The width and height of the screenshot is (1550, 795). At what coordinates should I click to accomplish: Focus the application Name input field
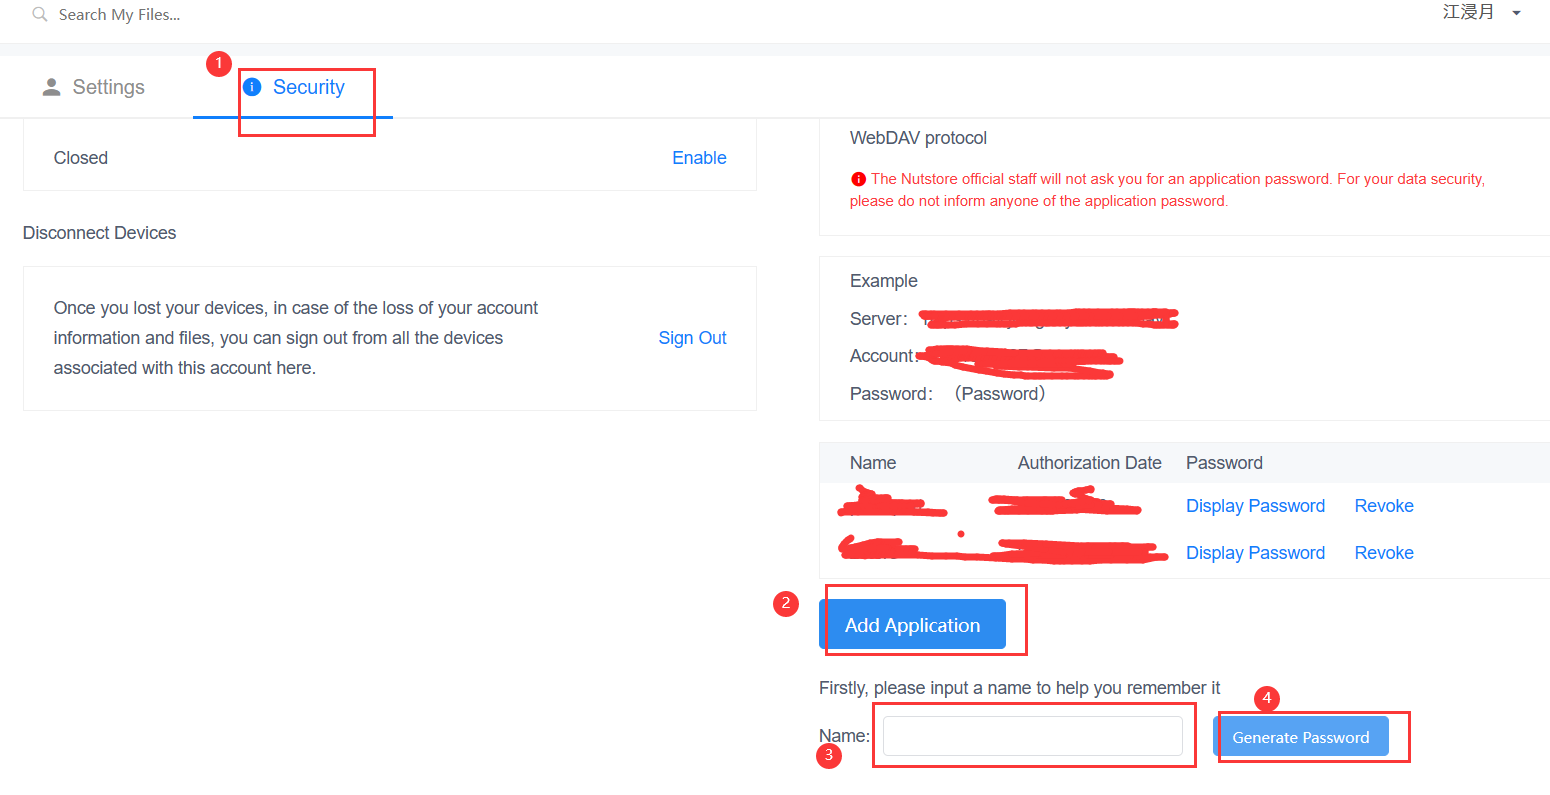point(1032,736)
